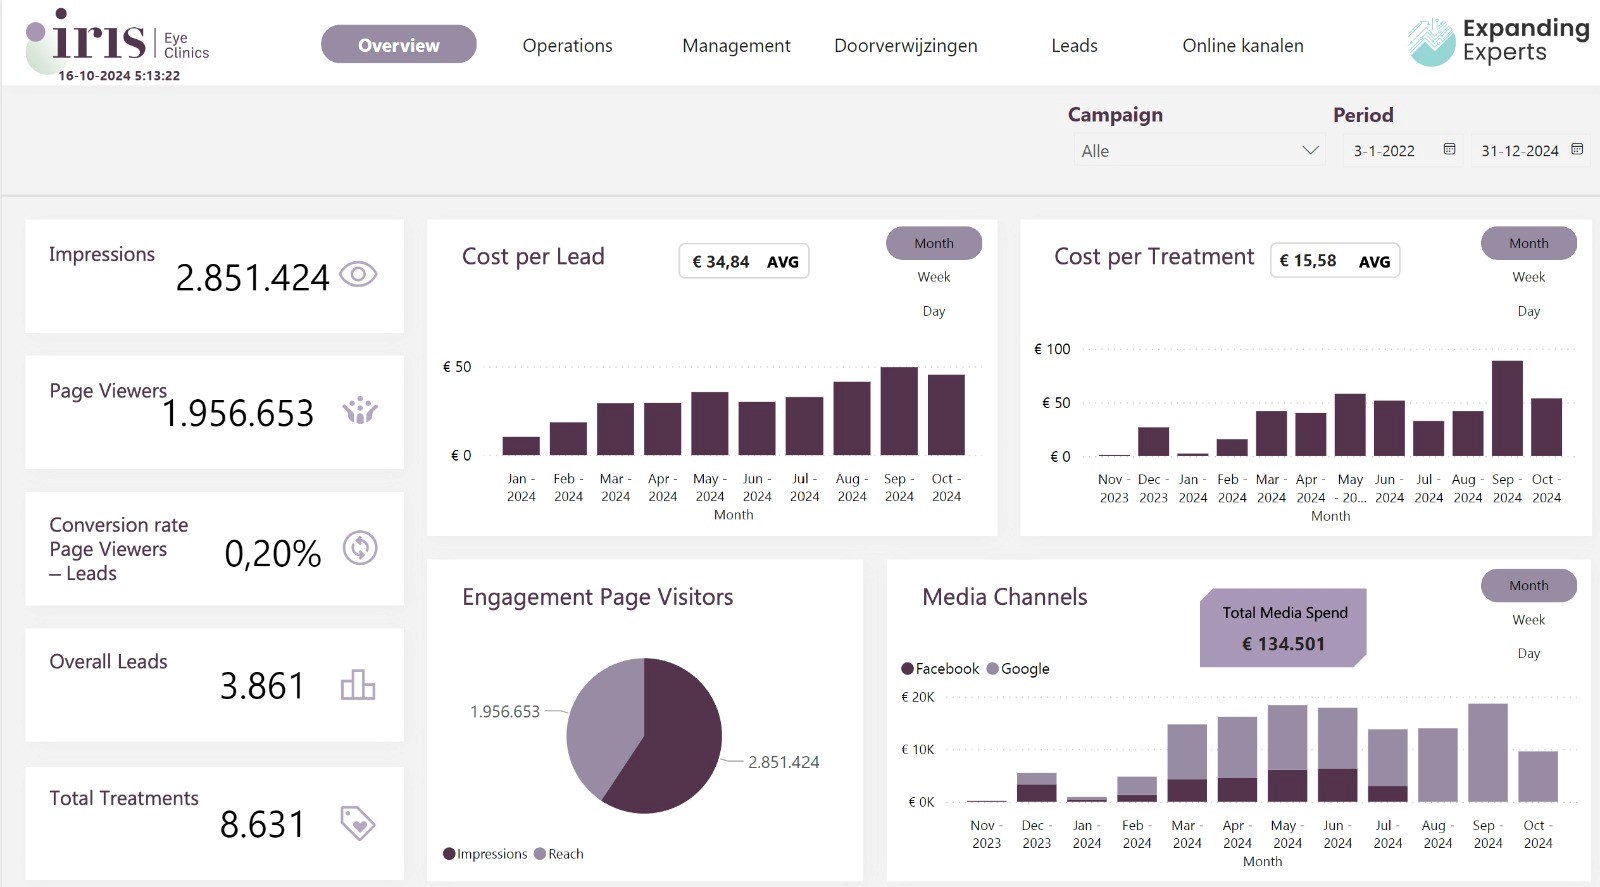Open calendar picker for start date 3-1-2022

tap(1449, 150)
